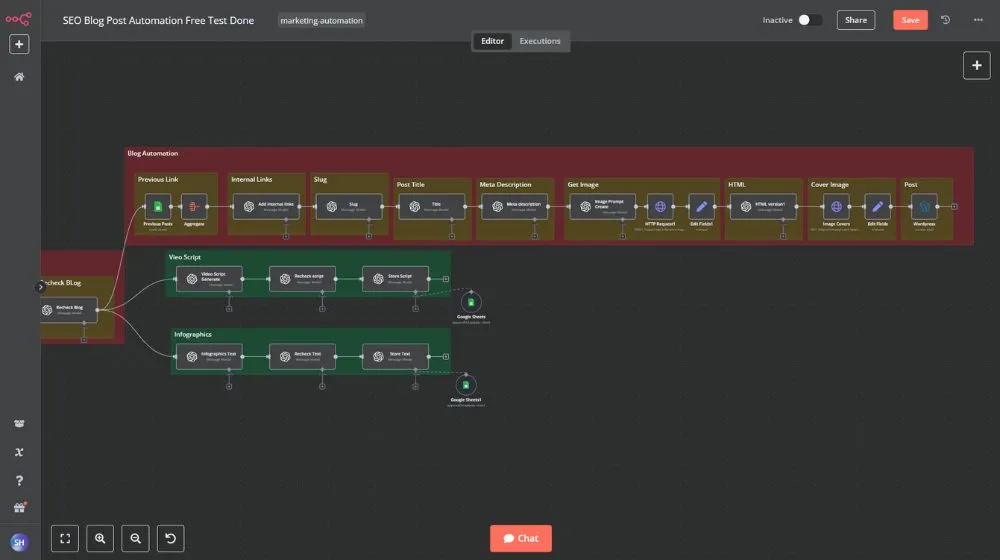Reset canvas zoom with the undo-arrow icon
Viewport: 1000px width, 560px height.
point(170,538)
